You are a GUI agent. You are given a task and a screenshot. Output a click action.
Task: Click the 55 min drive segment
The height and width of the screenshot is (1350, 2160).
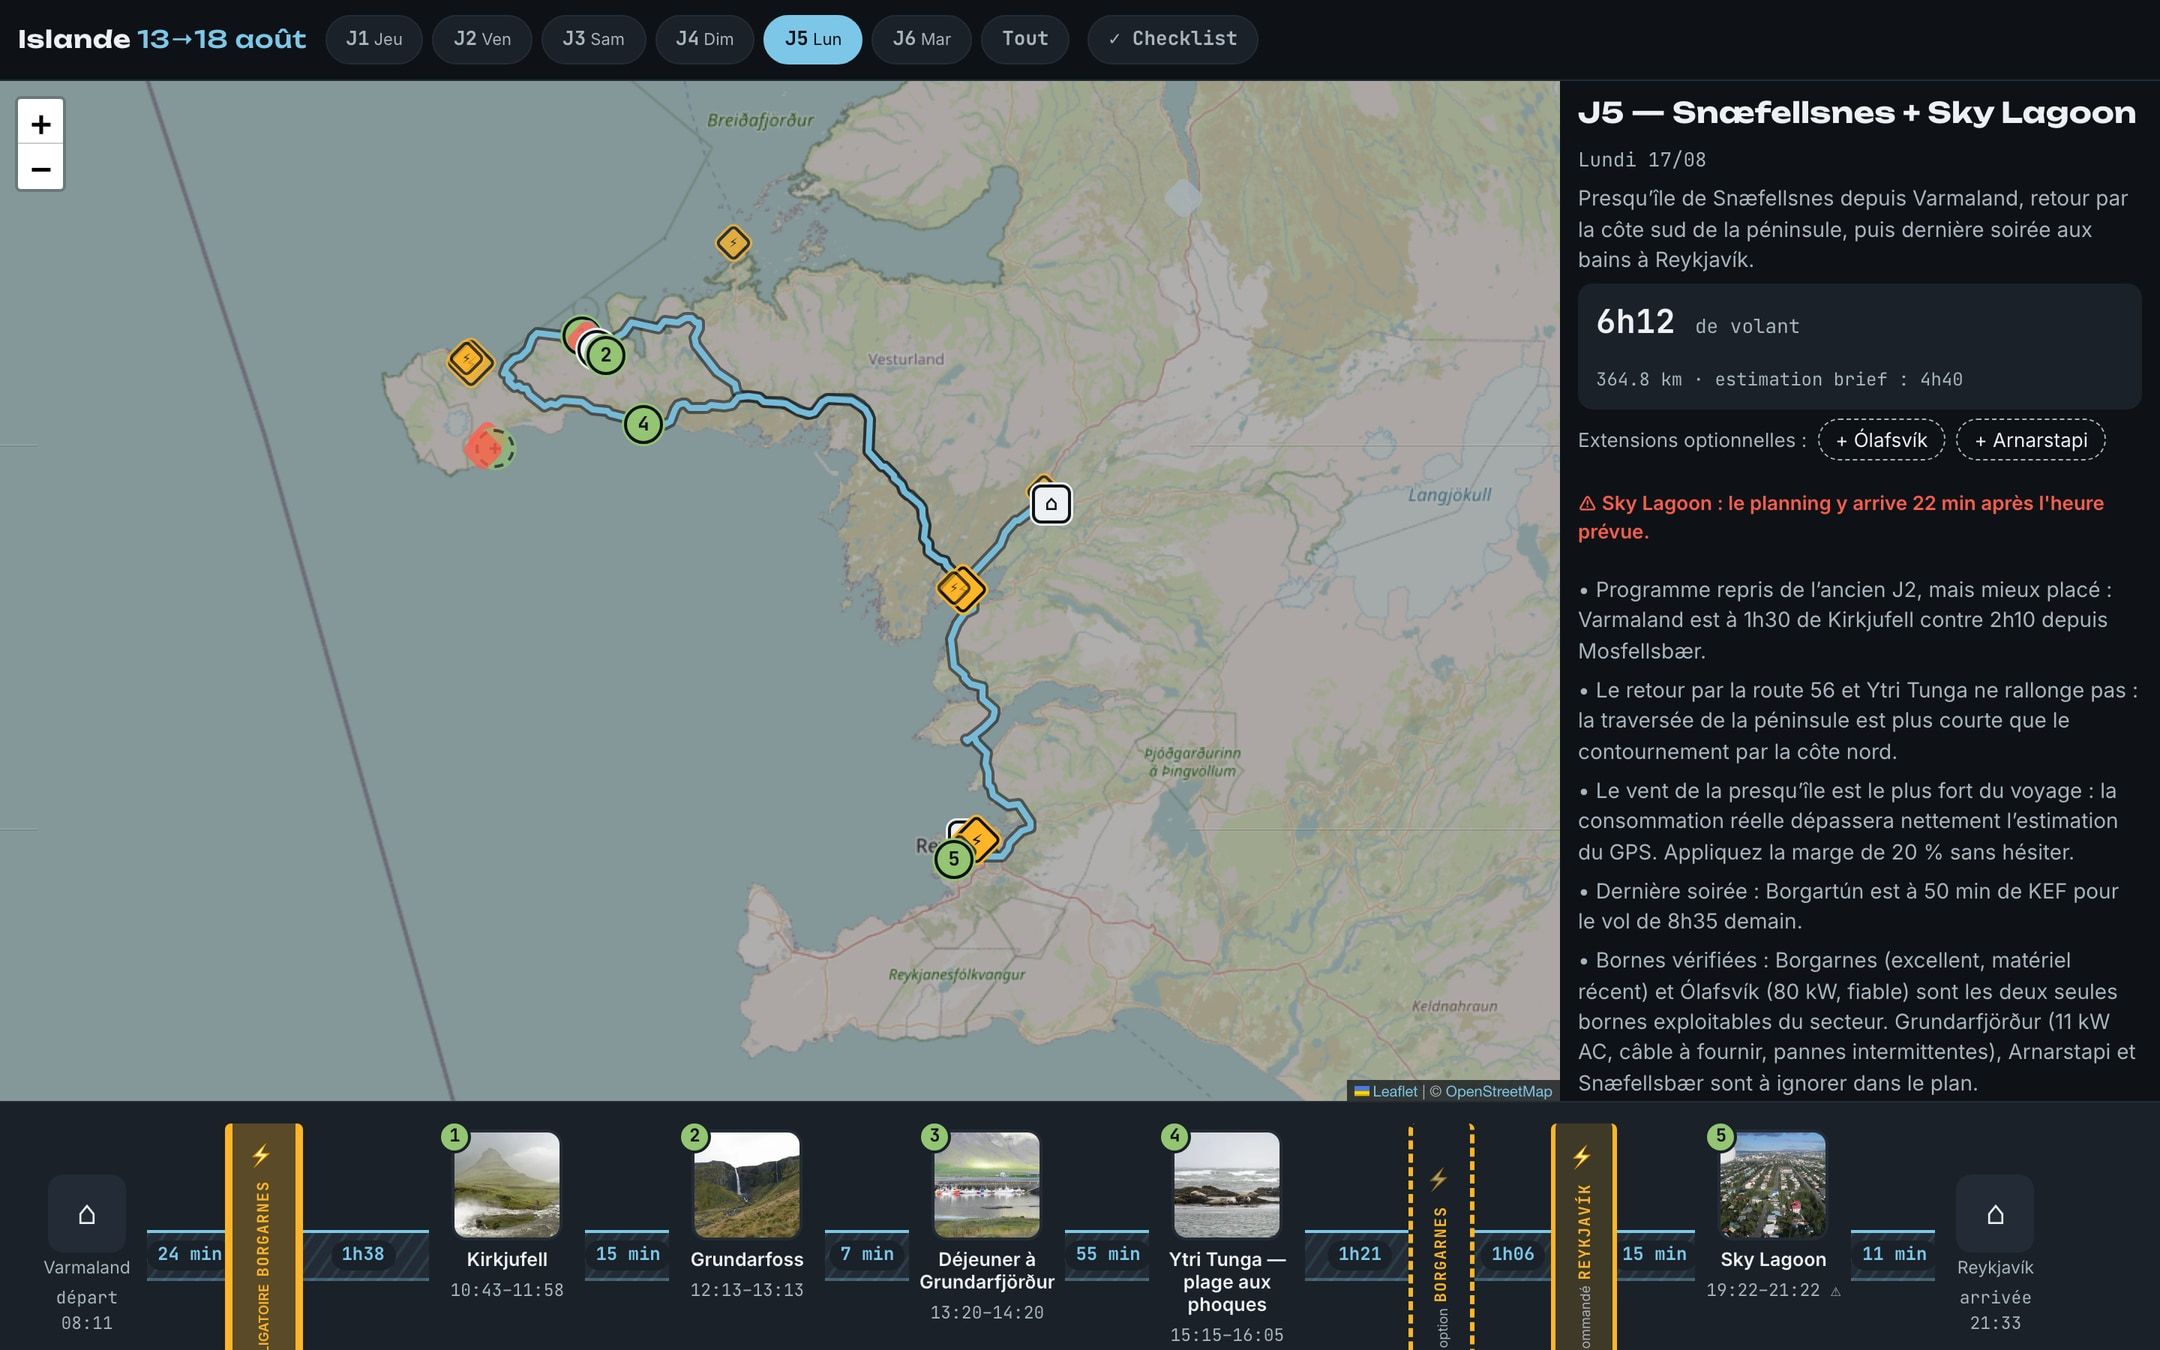[x=1107, y=1254]
